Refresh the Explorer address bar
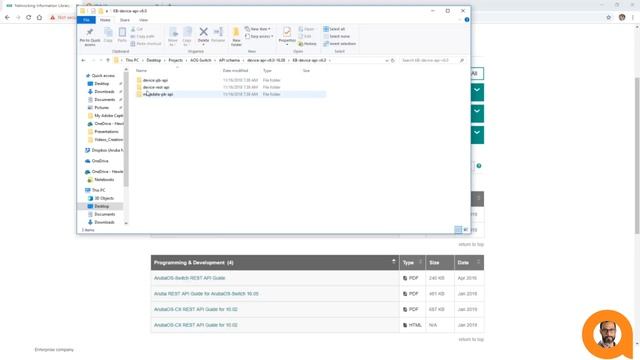Viewport: 640px width, 360px height. tap(393, 60)
